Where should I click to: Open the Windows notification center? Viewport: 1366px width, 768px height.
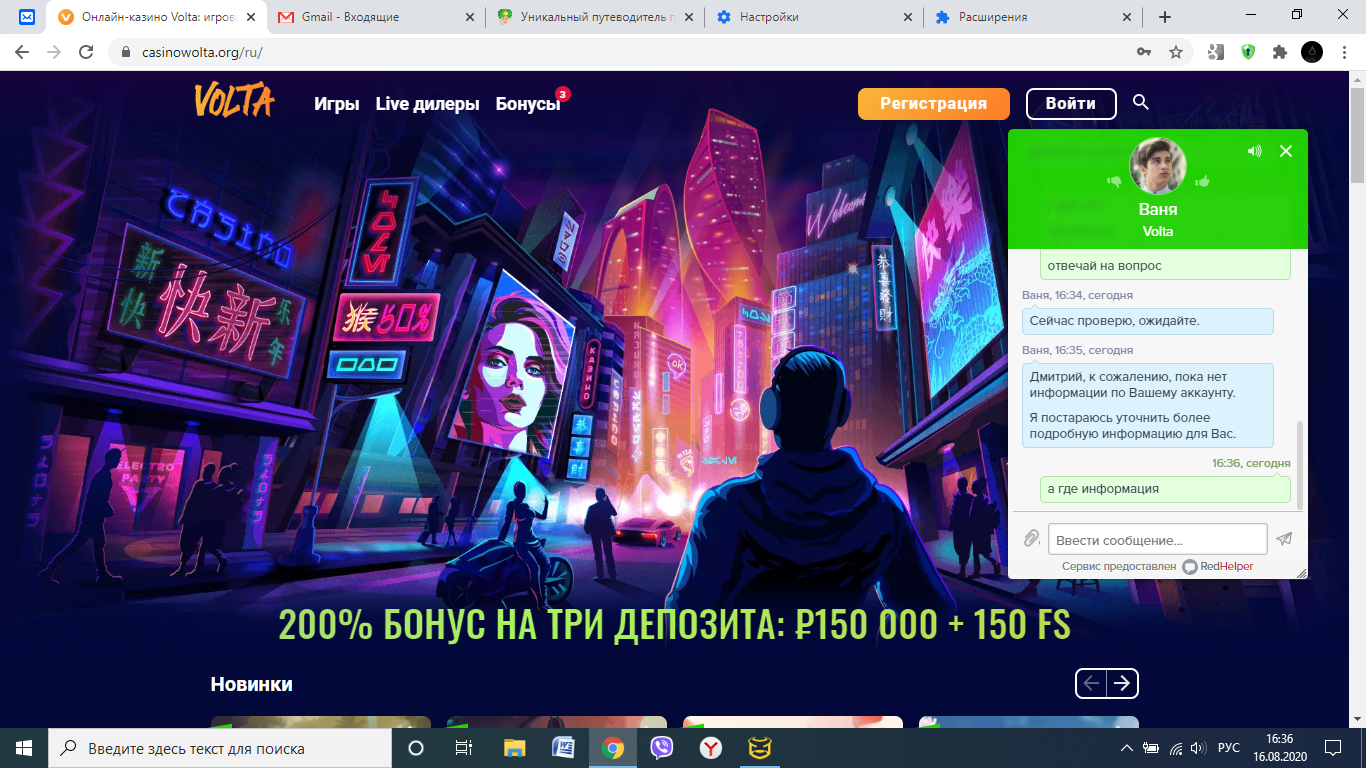[1332, 748]
